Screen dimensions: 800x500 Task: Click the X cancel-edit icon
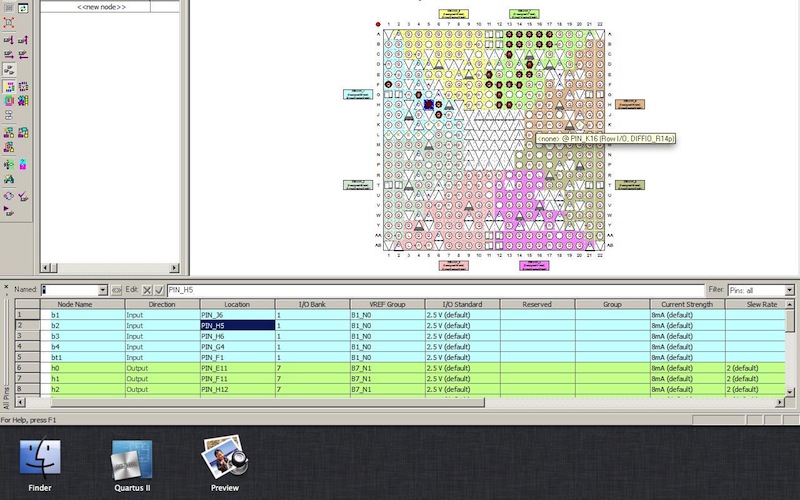click(x=147, y=289)
